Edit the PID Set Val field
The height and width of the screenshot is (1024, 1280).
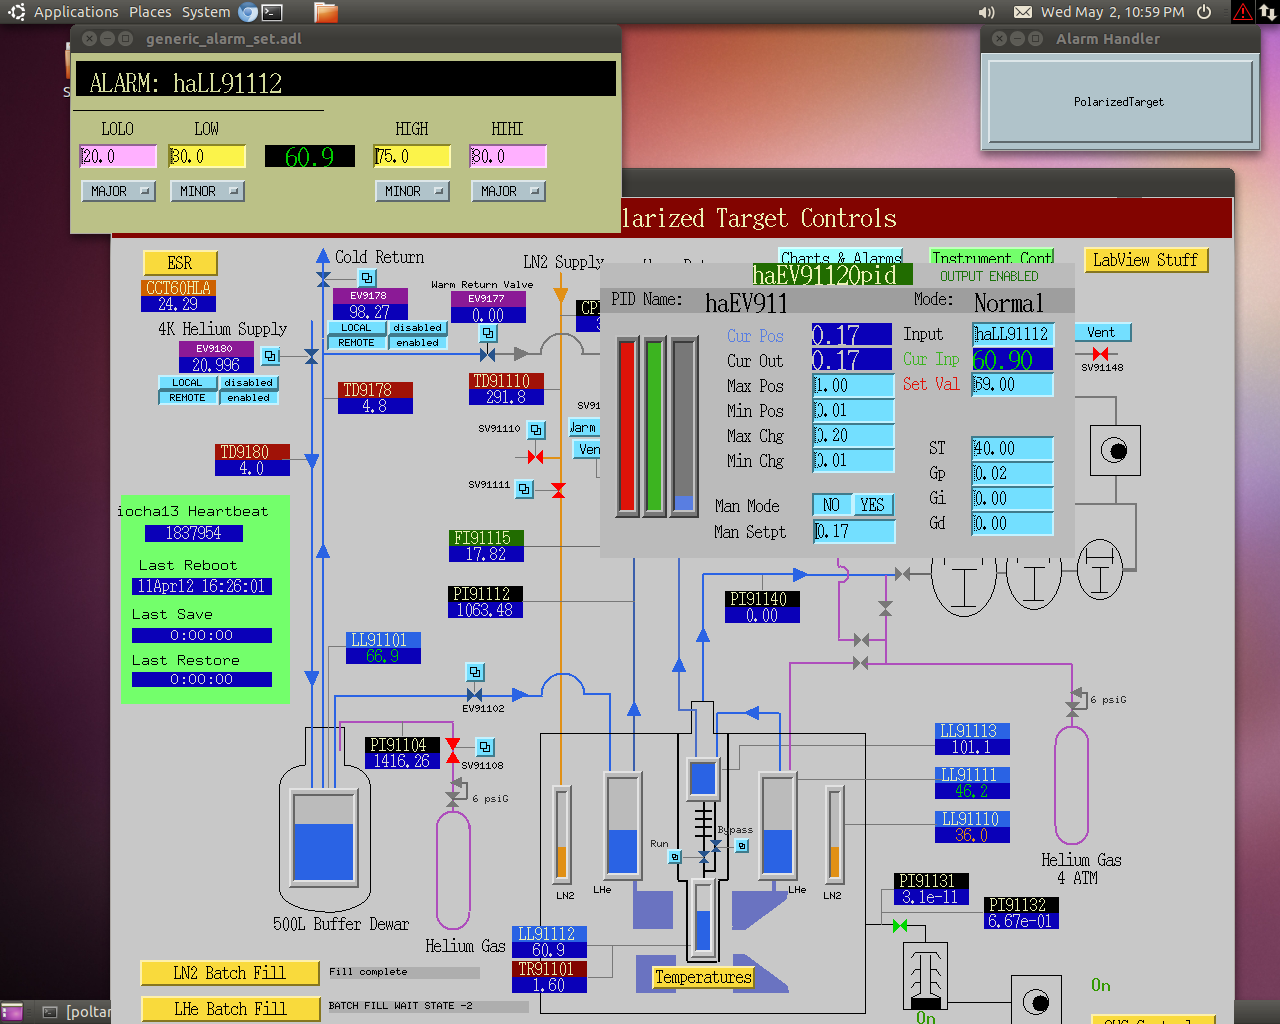coord(1012,385)
